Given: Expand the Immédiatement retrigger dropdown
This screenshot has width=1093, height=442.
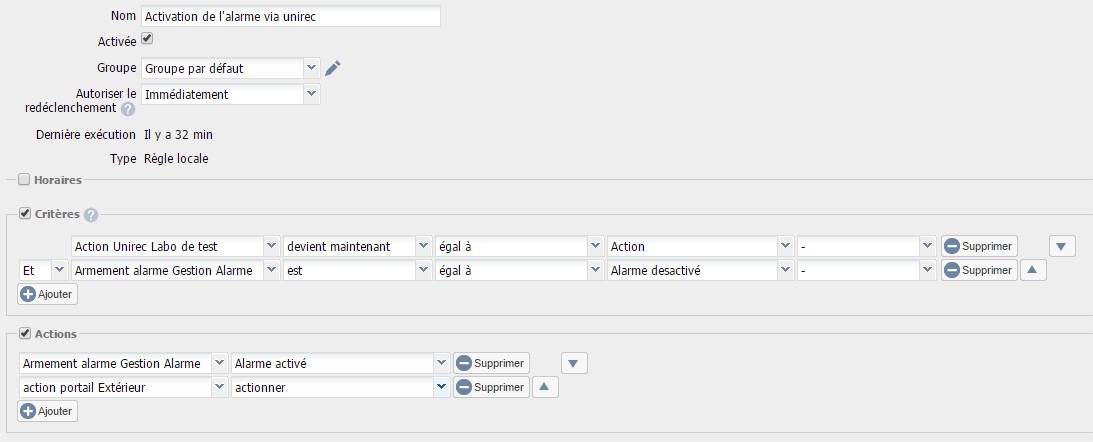Looking at the screenshot, I should (231, 94).
